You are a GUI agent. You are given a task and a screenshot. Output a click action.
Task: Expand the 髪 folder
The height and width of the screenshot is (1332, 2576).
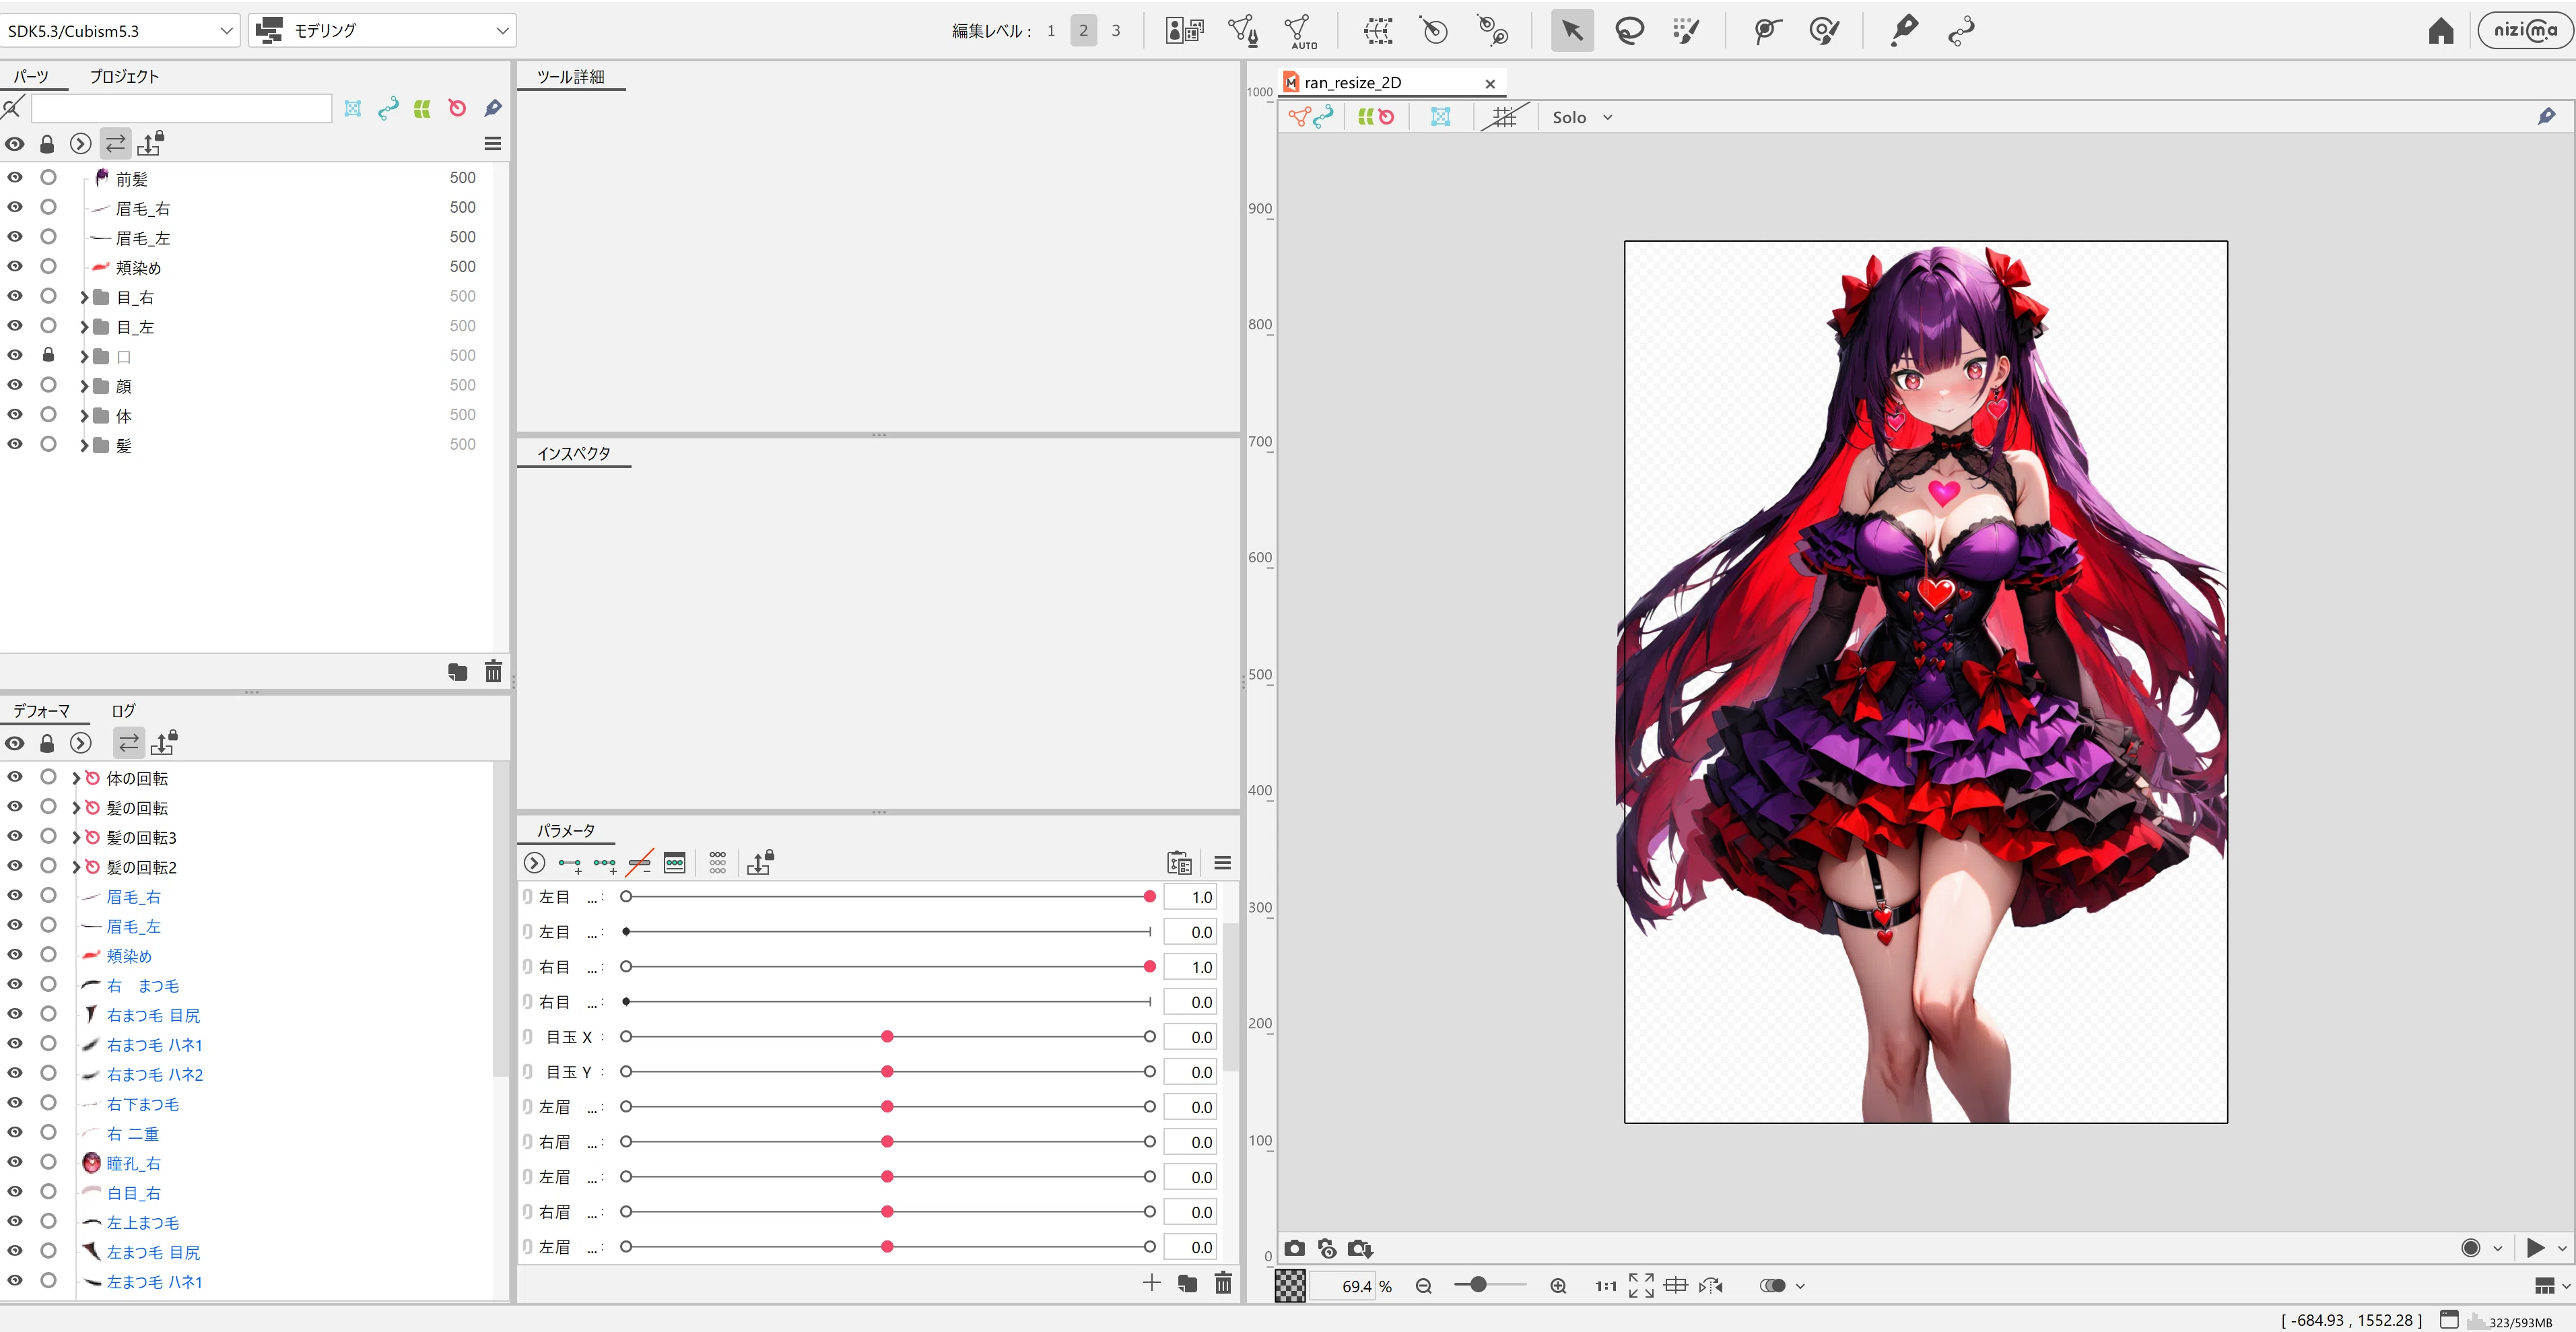tap(84, 445)
